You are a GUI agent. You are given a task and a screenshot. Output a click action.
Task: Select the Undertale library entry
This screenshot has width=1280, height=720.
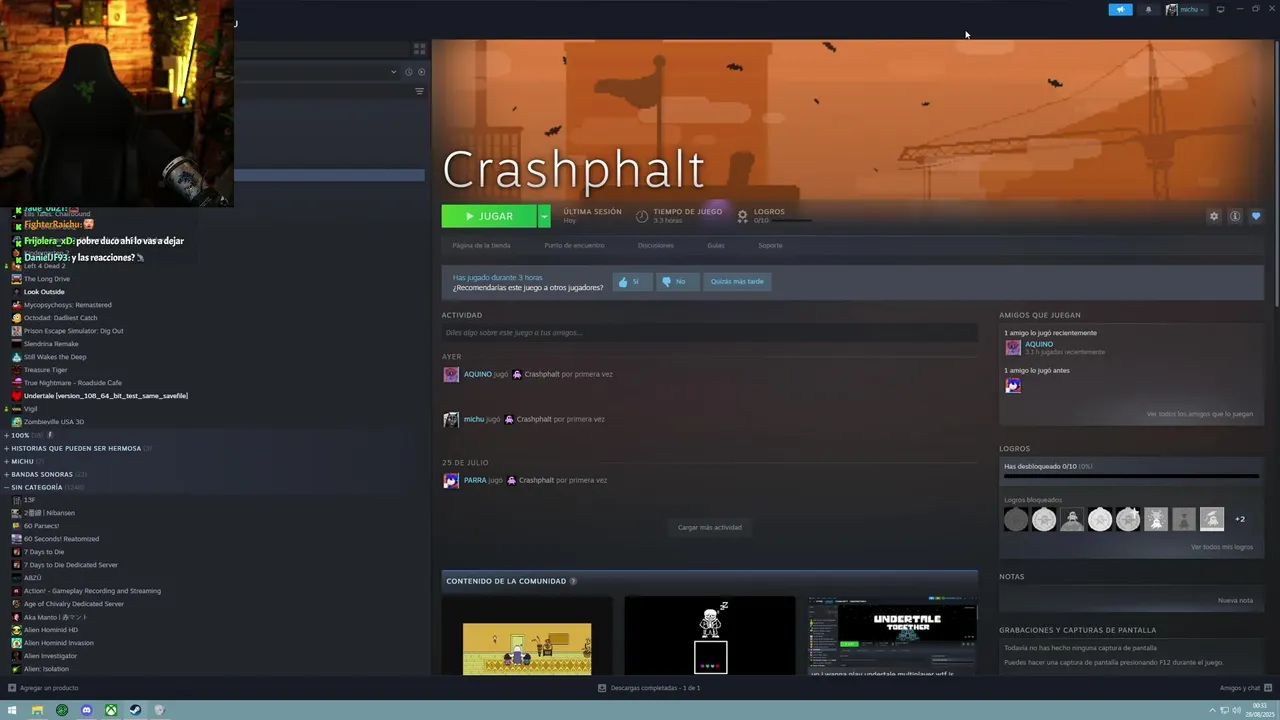(x=105, y=396)
